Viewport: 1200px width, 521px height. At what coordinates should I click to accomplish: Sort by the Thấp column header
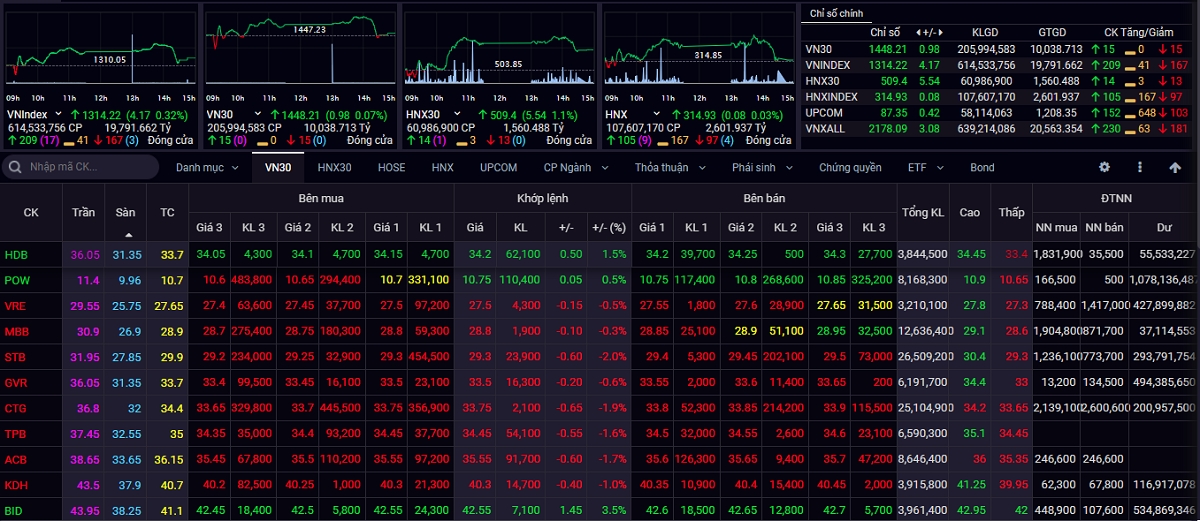(x=1011, y=212)
